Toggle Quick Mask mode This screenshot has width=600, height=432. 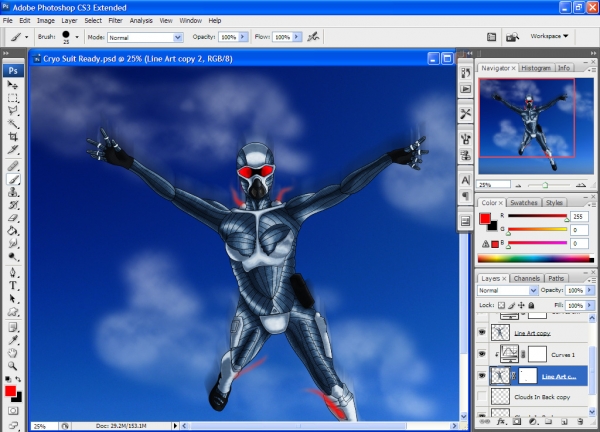(13, 411)
